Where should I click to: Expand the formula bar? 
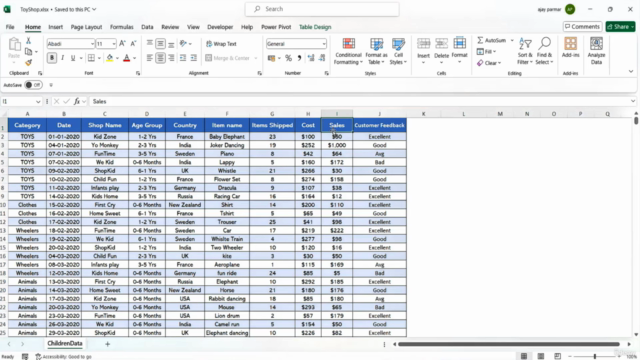633,101
